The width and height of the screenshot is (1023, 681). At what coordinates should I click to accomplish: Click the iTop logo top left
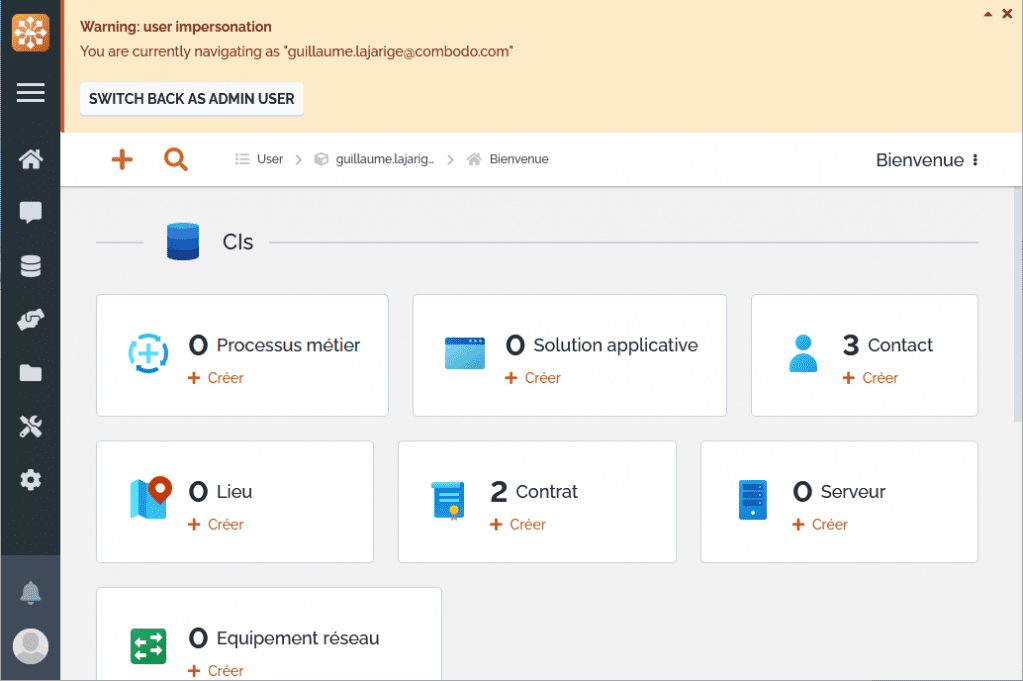click(30, 32)
